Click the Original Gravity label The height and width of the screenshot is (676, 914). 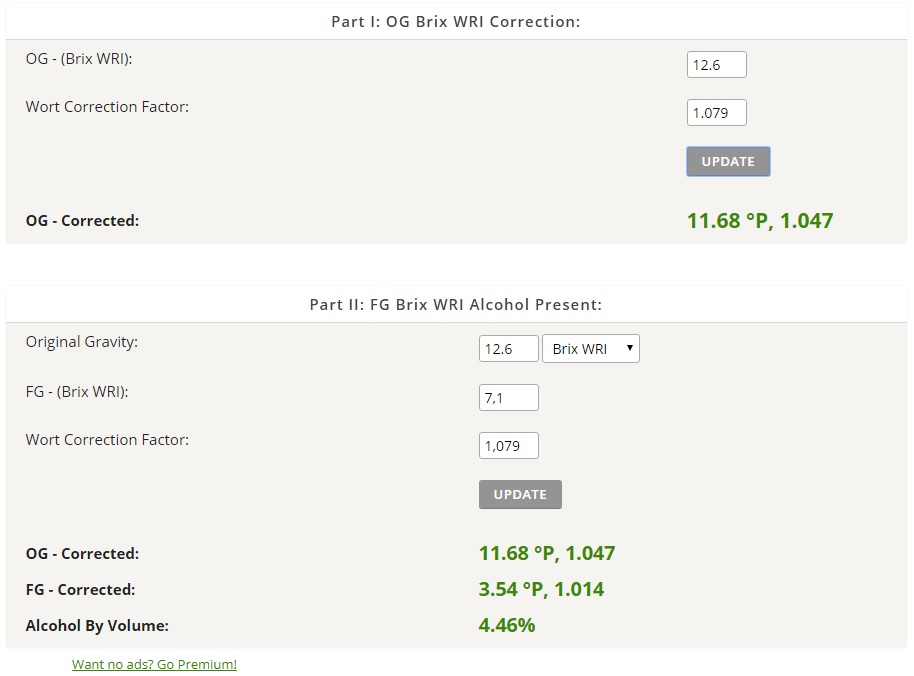point(82,342)
